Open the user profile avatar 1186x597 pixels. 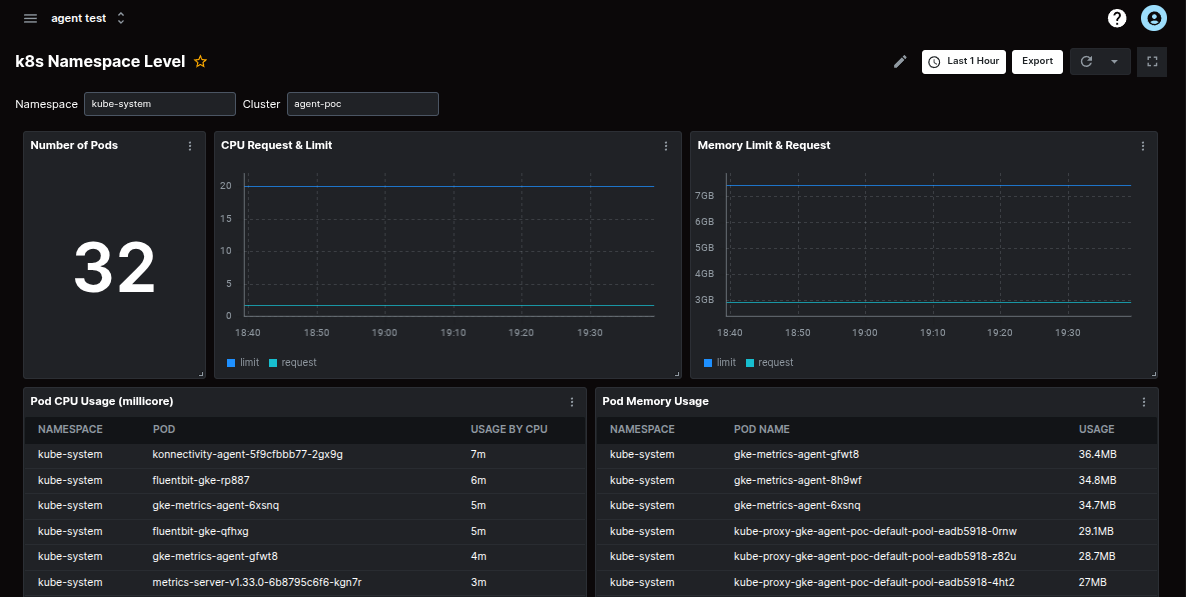pyautogui.click(x=1153, y=17)
